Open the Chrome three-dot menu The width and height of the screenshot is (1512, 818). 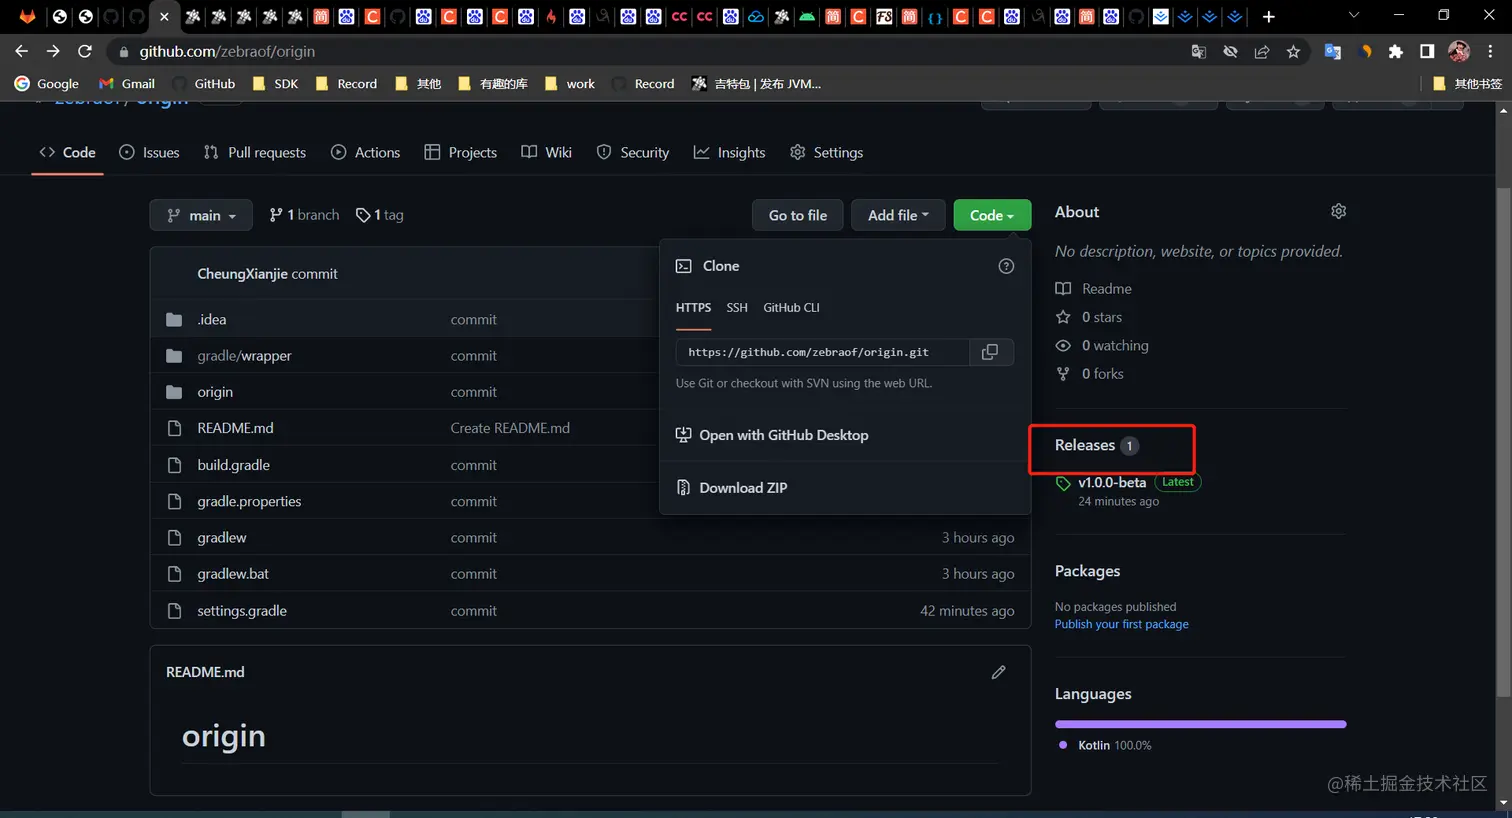click(x=1490, y=51)
